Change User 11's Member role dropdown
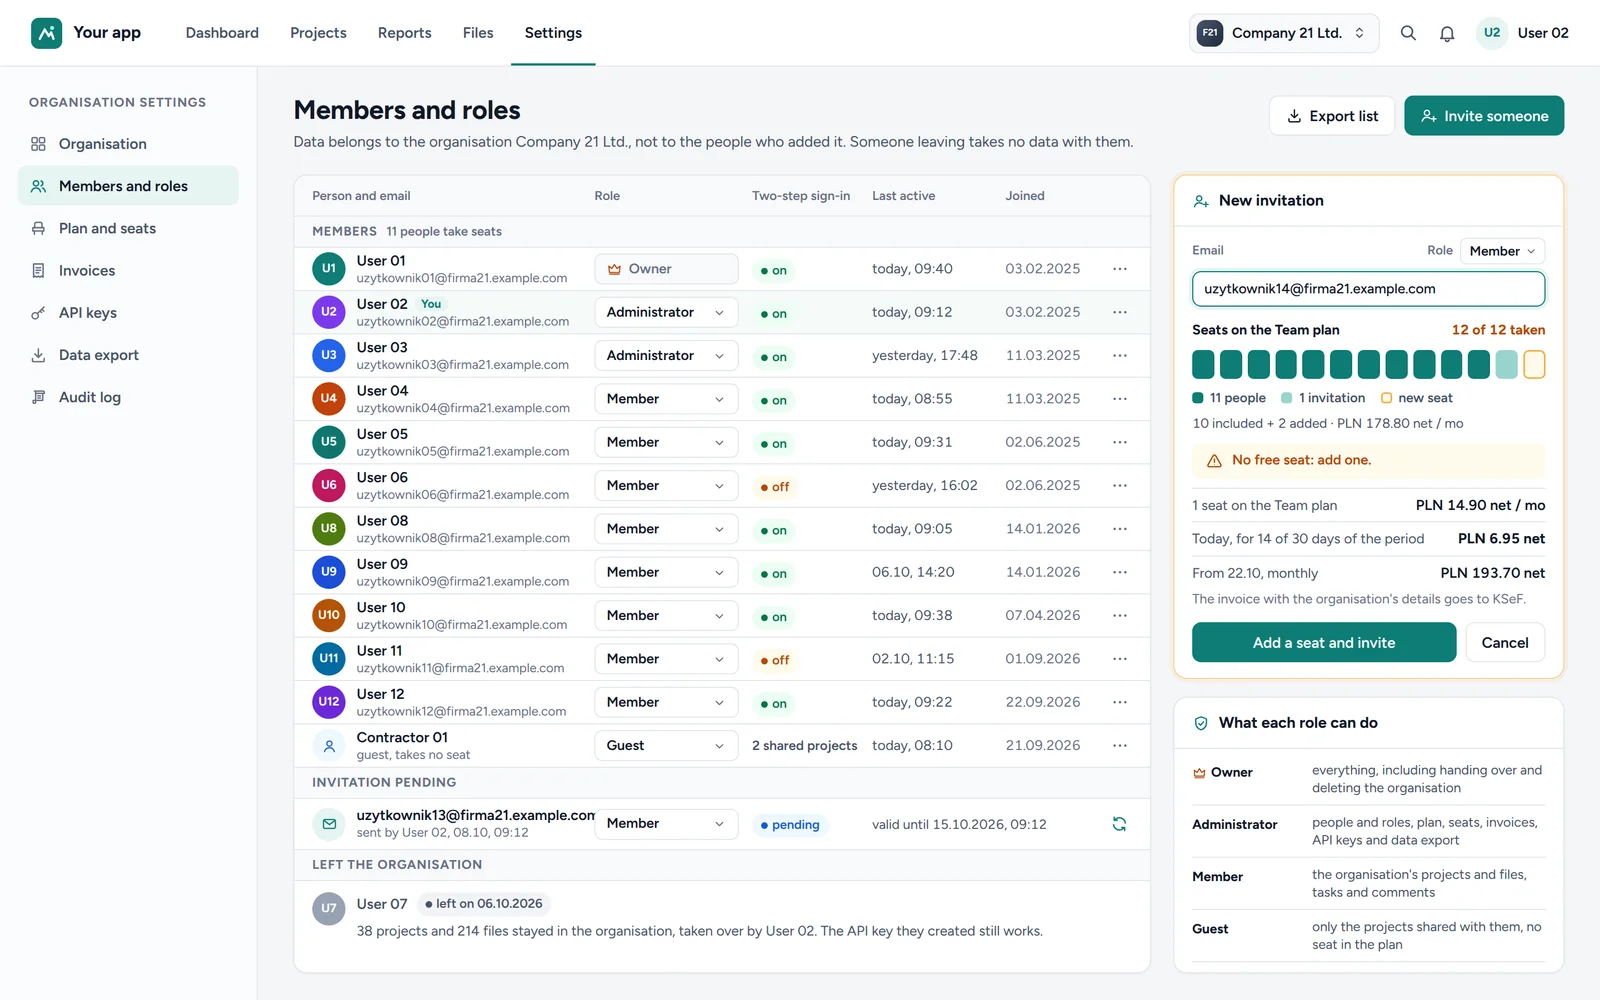Image resolution: width=1600 pixels, height=1000 pixels. click(x=666, y=659)
